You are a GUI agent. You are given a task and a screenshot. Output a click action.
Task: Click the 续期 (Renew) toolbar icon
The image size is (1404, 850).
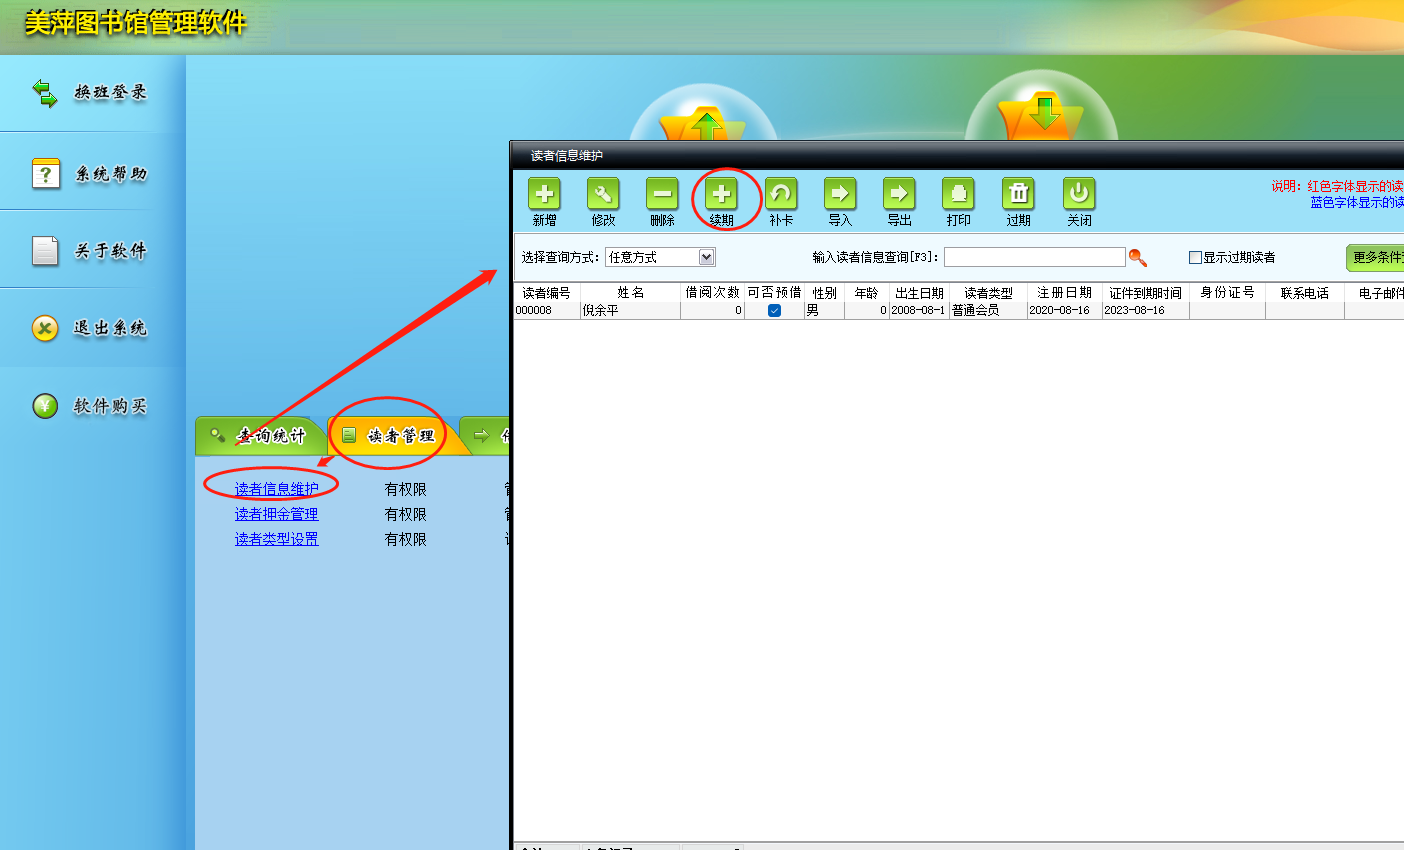(721, 195)
